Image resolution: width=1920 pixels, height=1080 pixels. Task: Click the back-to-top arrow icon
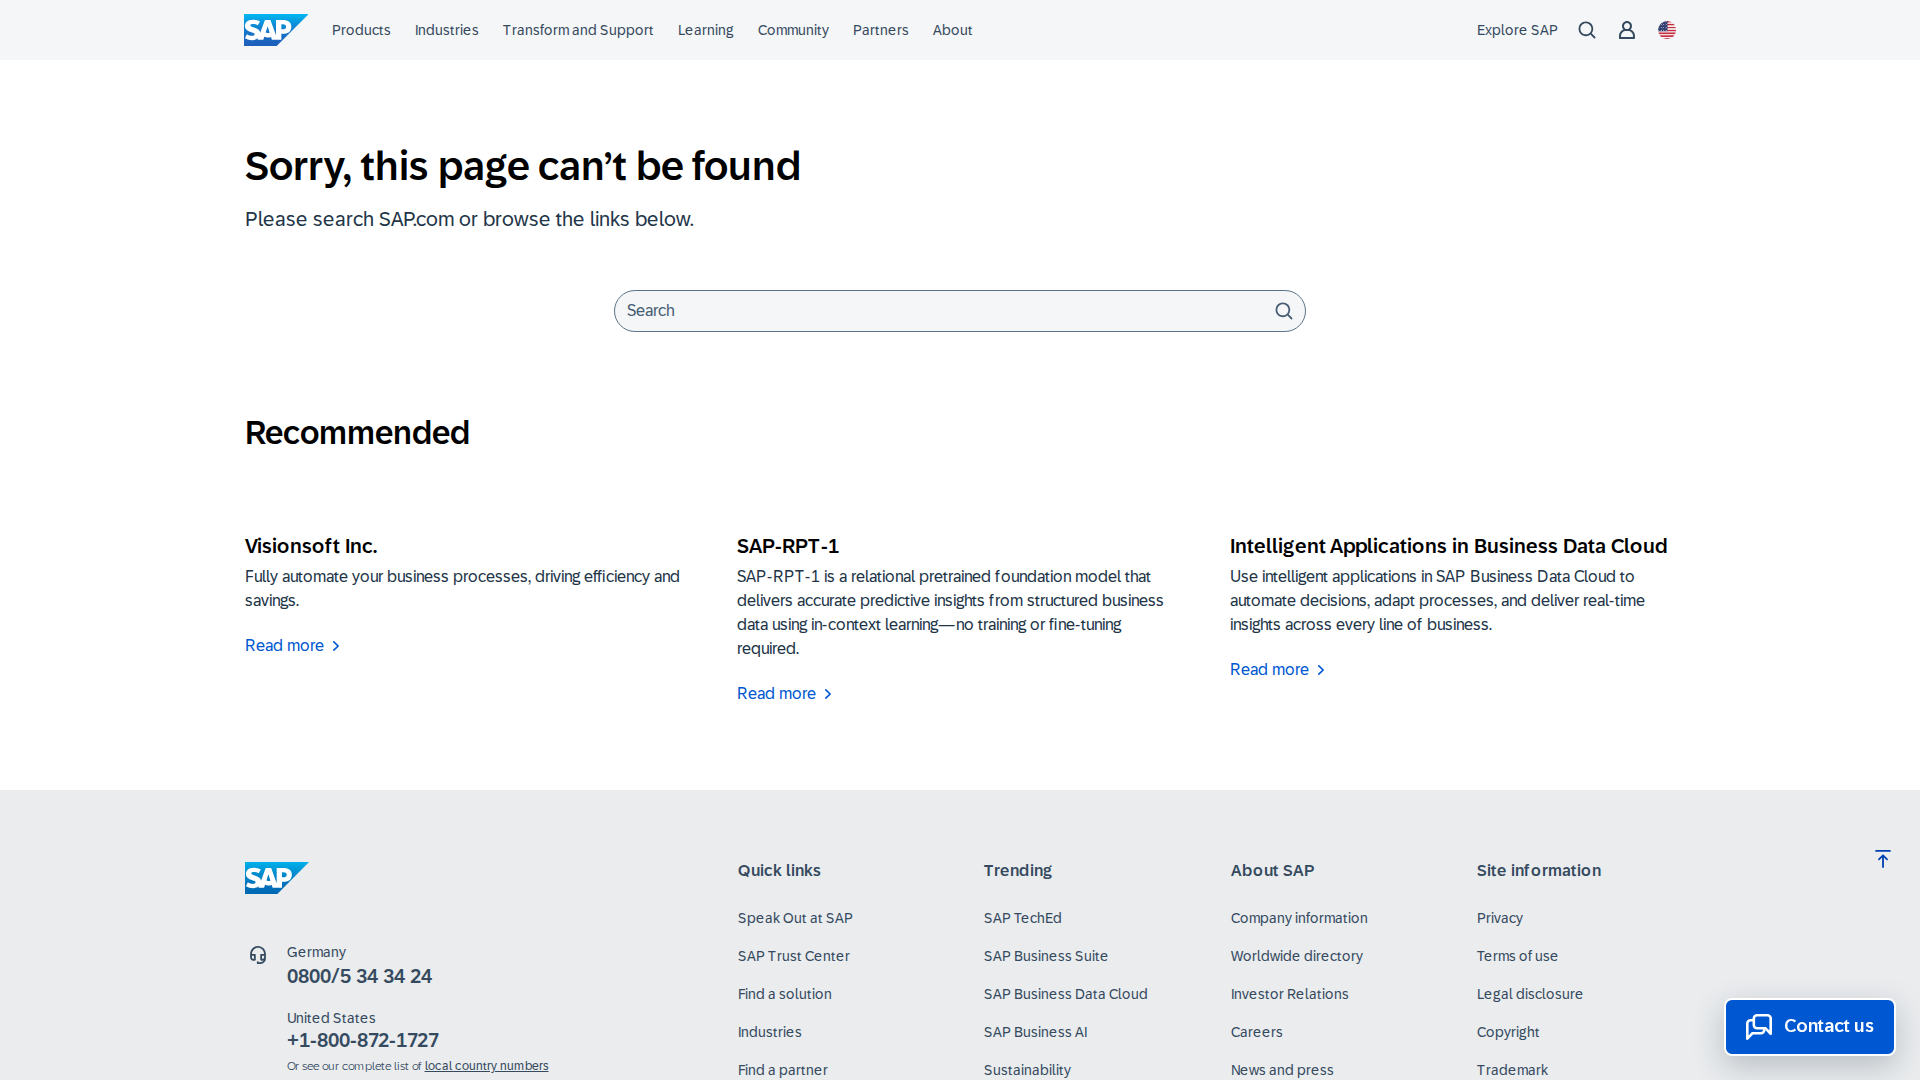coord(1883,859)
